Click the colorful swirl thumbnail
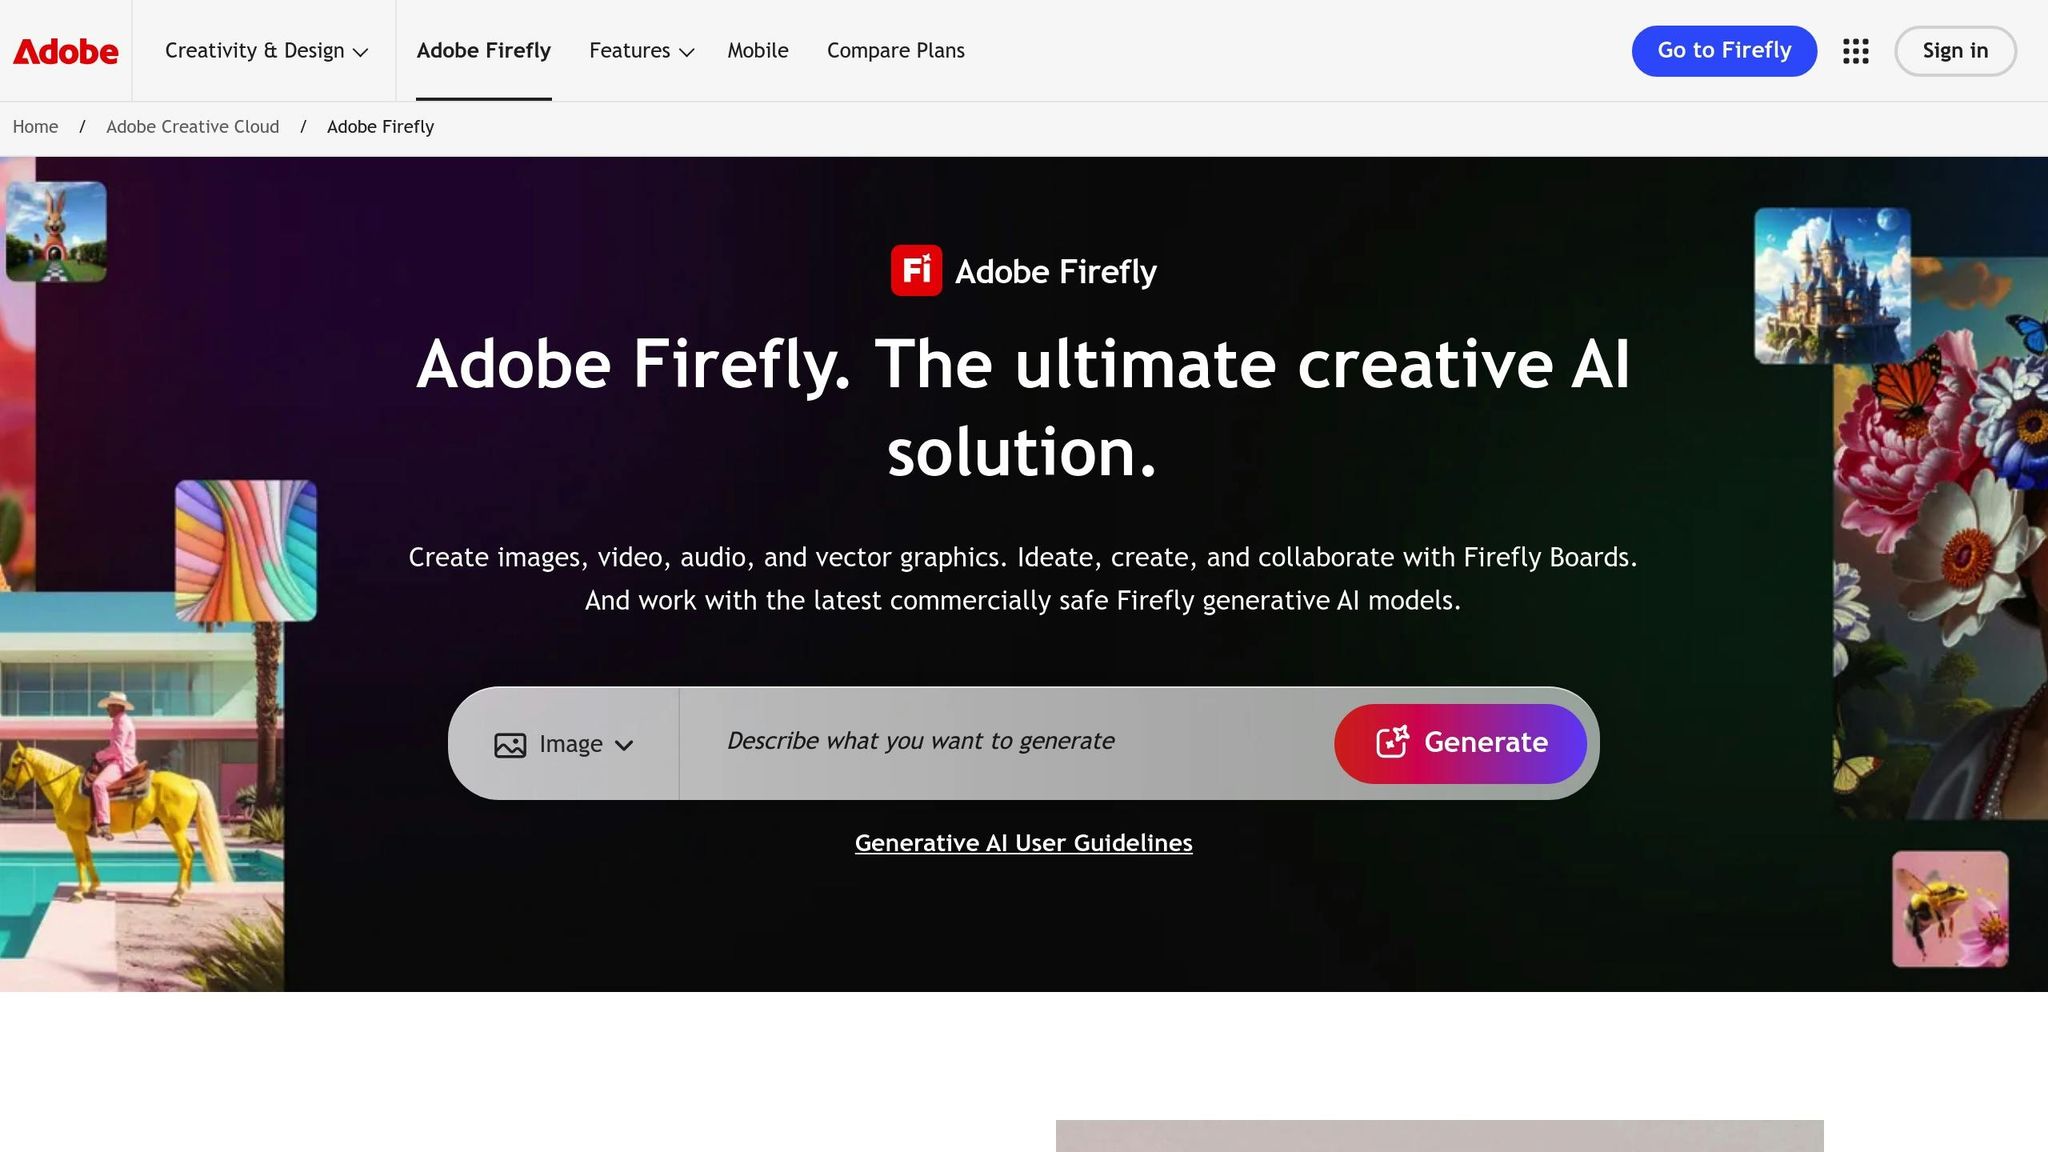The width and height of the screenshot is (2048, 1152). pos(246,550)
